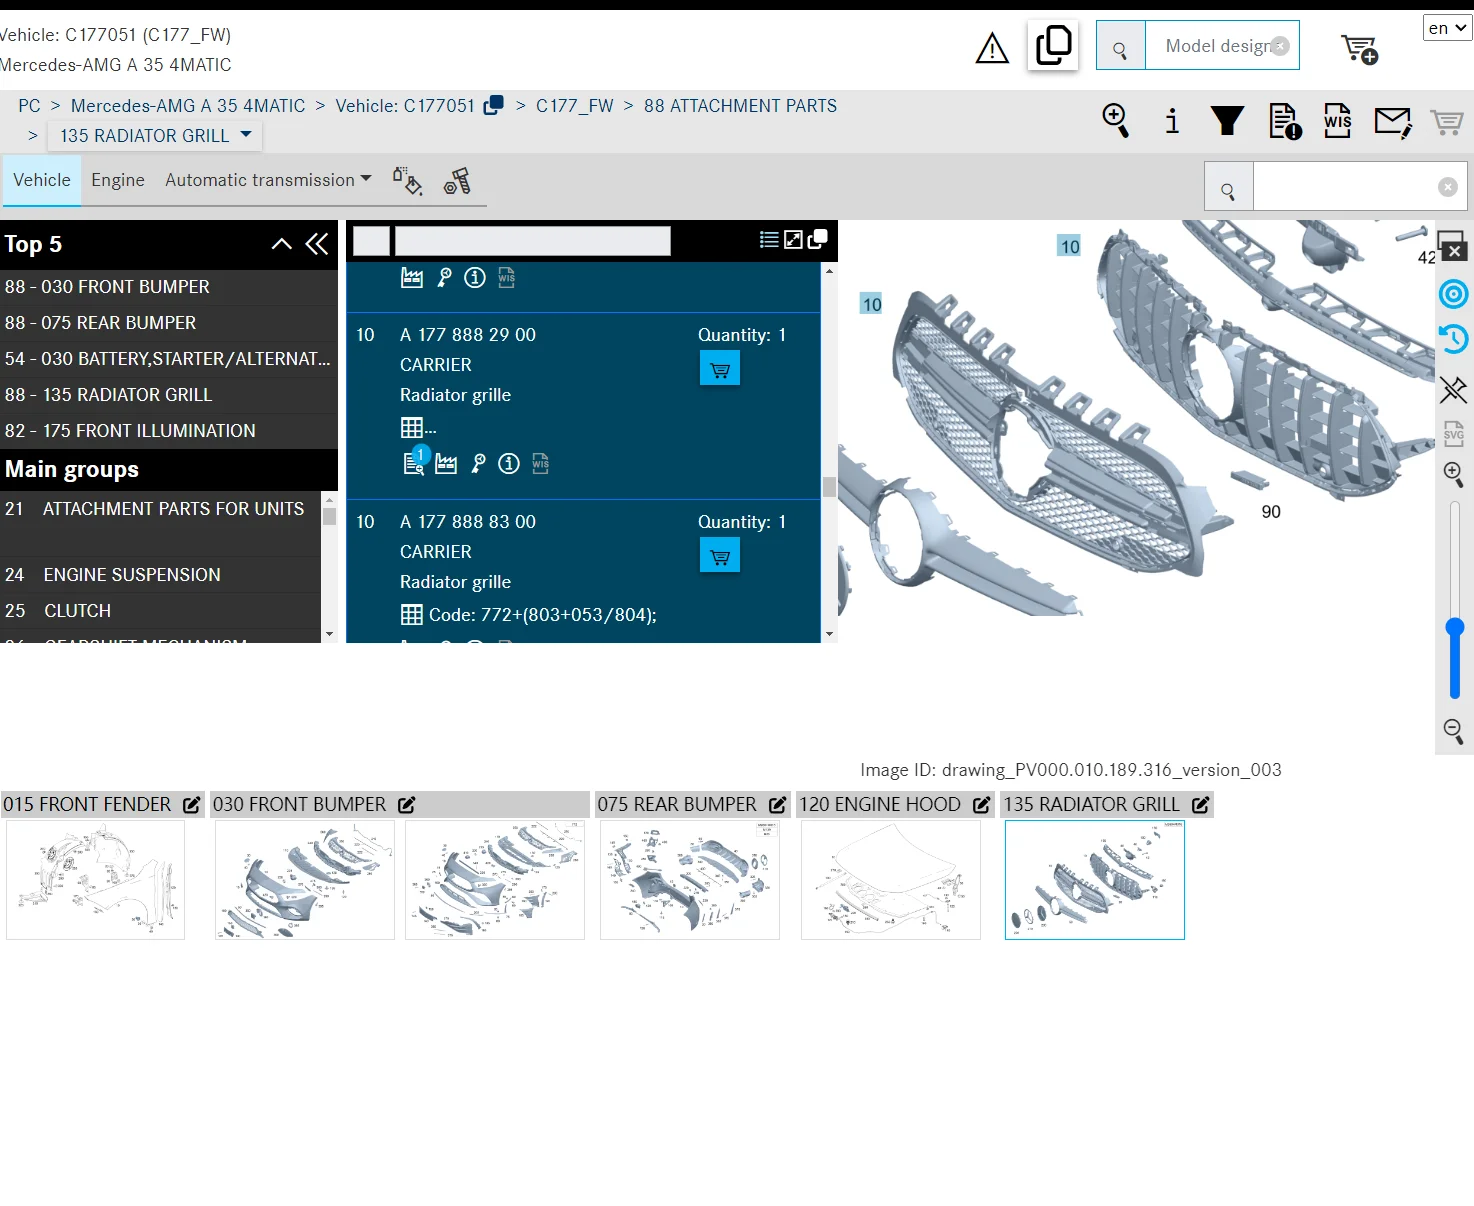Viewport: 1474px width, 1206px height.
Task: Click the bolts and screws icon in tab bar
Action: pos(457,181)
